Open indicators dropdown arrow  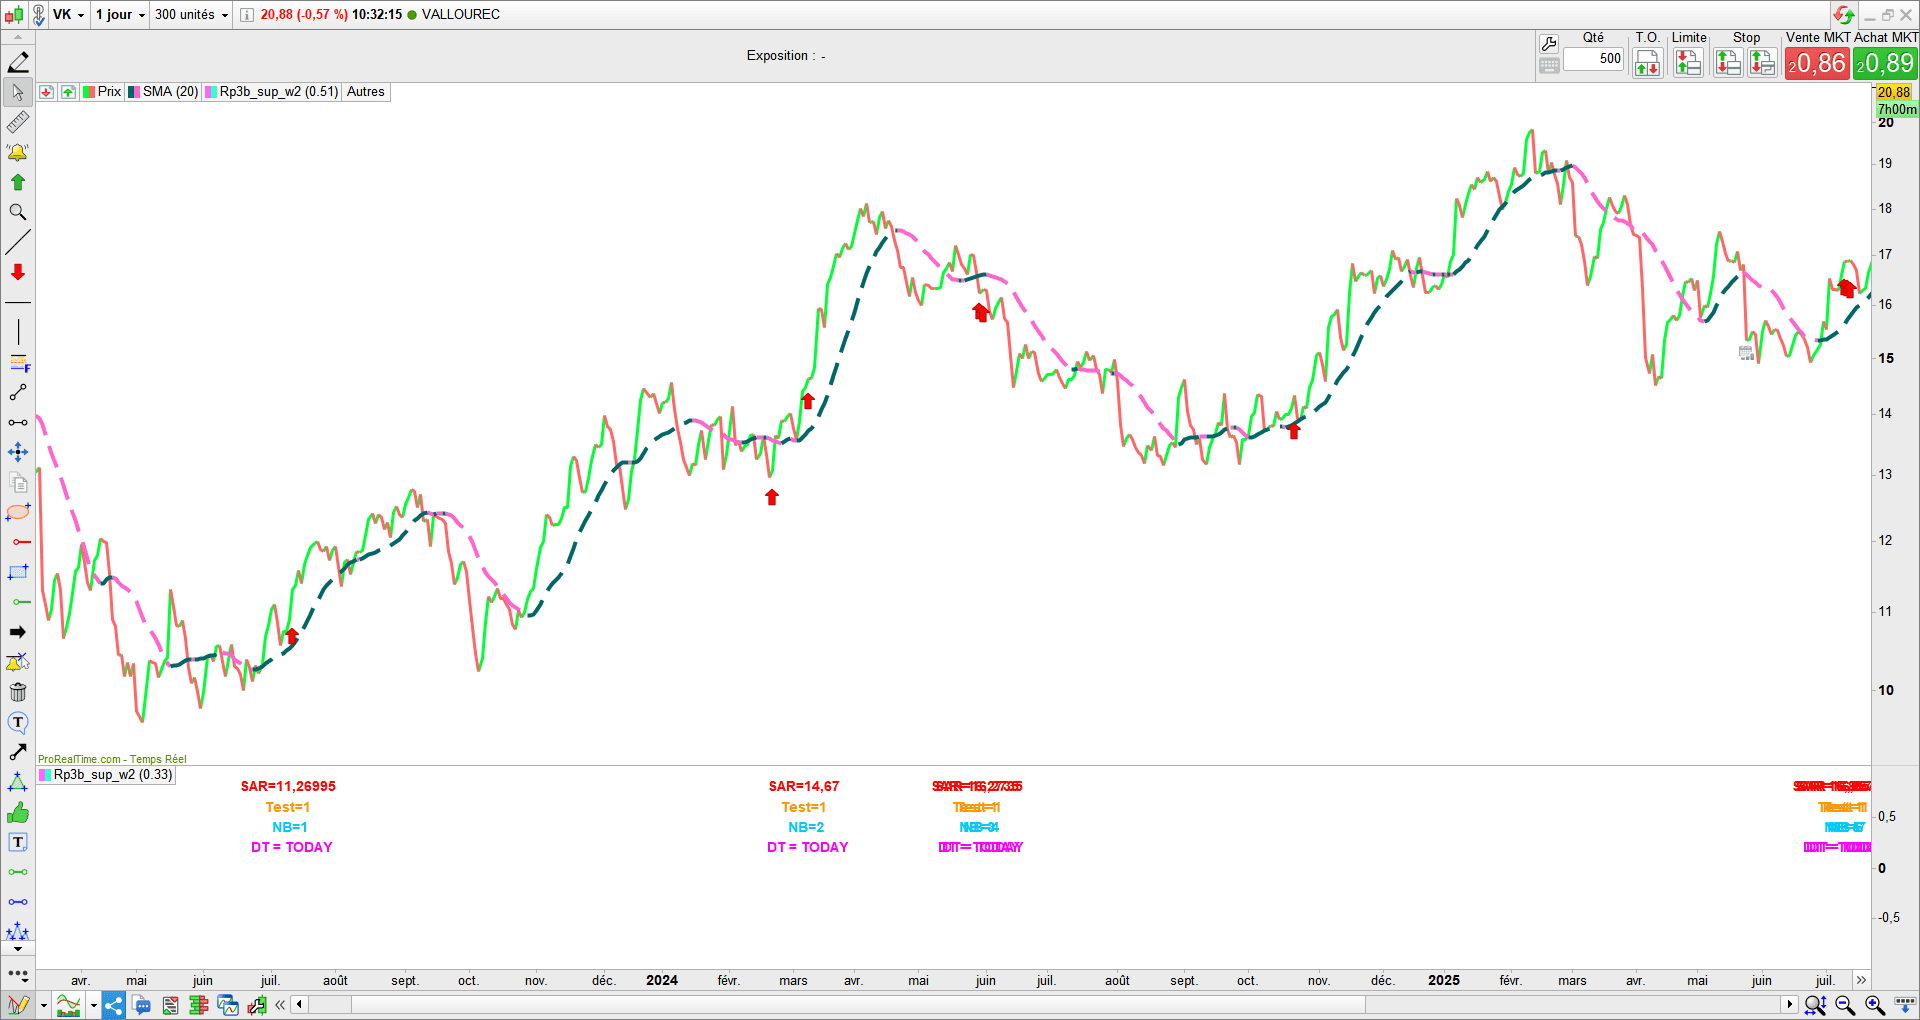pos(93,1005)
